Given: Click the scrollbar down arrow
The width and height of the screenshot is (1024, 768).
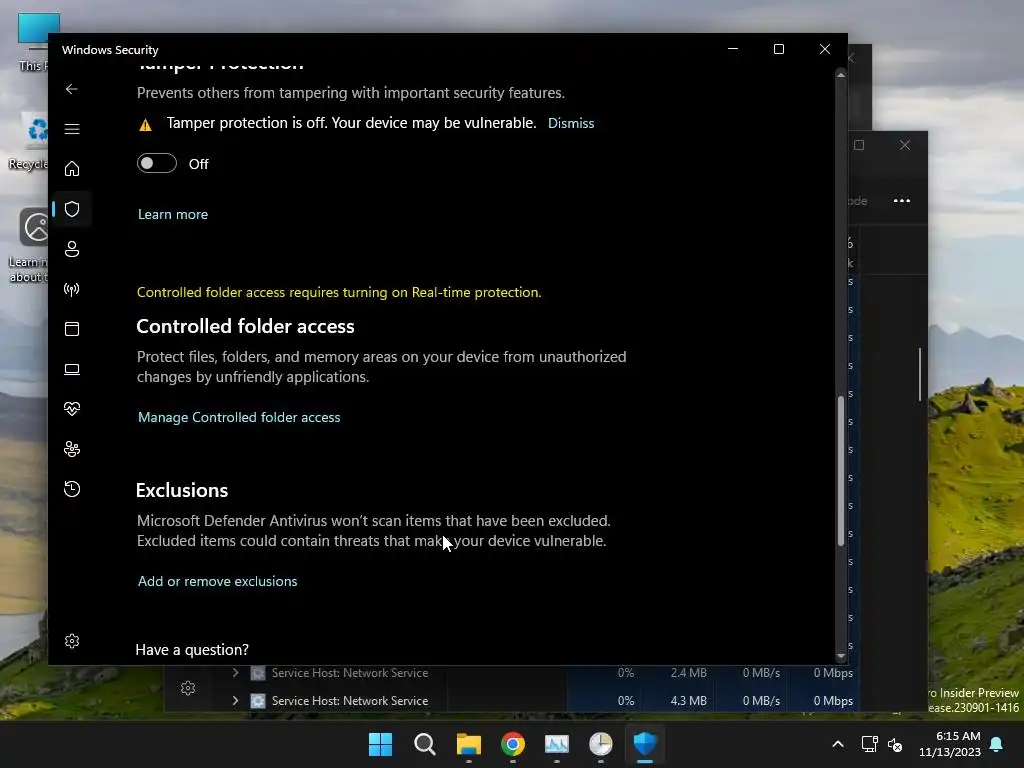Looking at the screenshot, I should coord(841,656).
